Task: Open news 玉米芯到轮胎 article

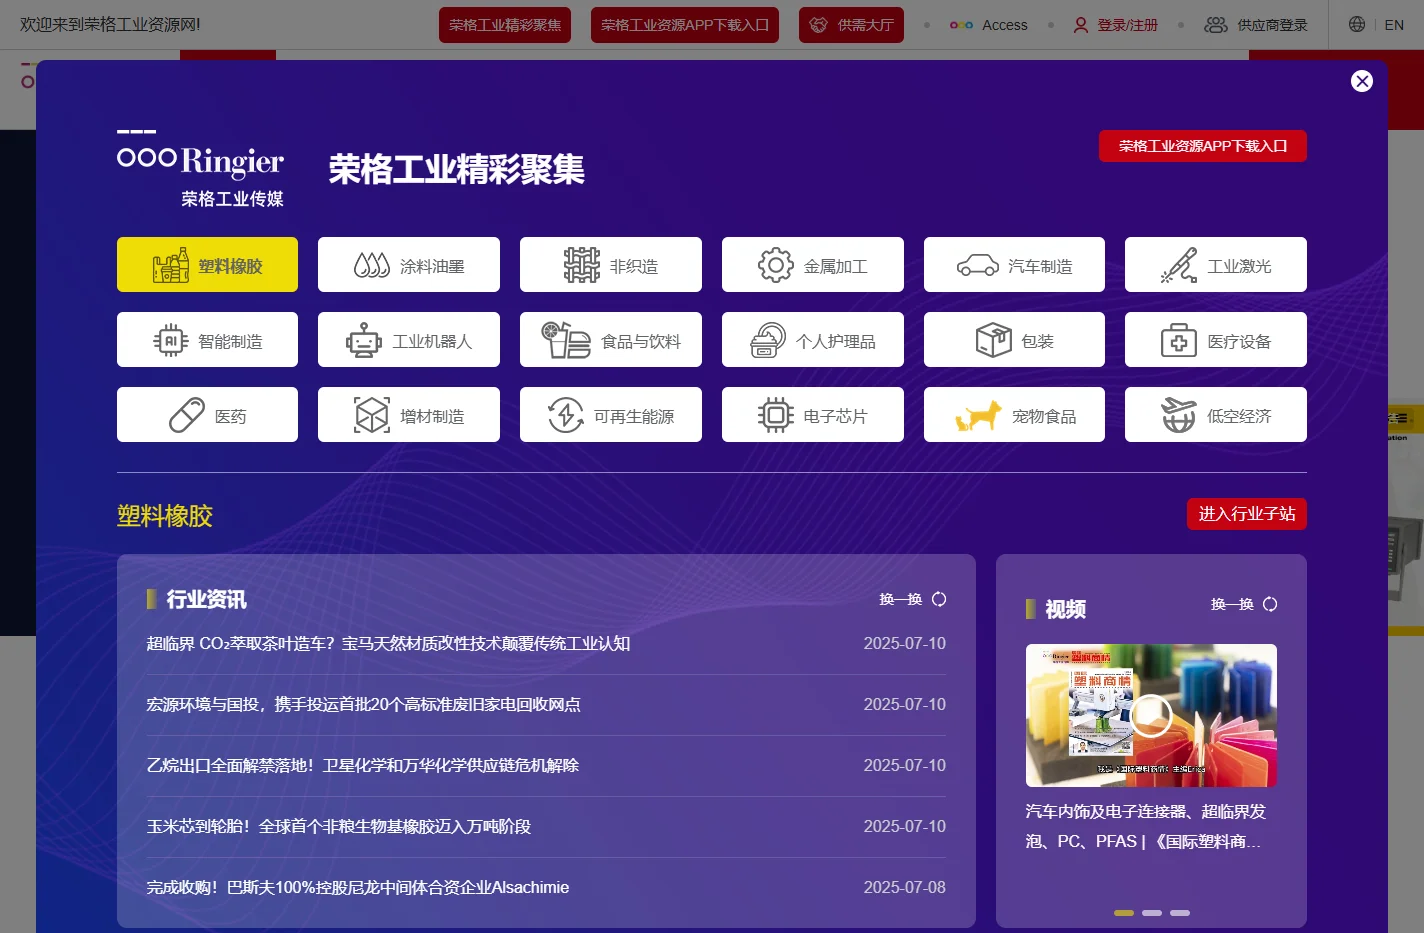Action: [339, 827]
